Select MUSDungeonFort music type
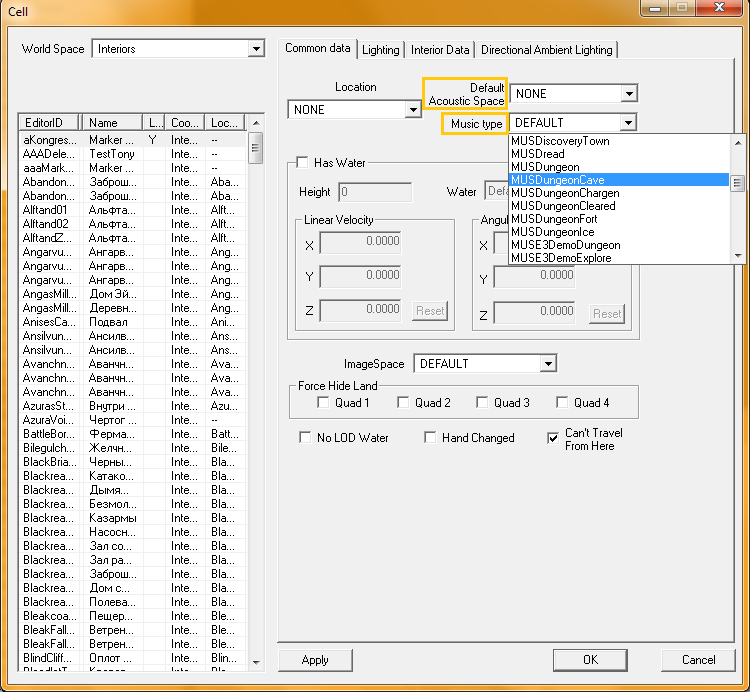 point(619,219)
